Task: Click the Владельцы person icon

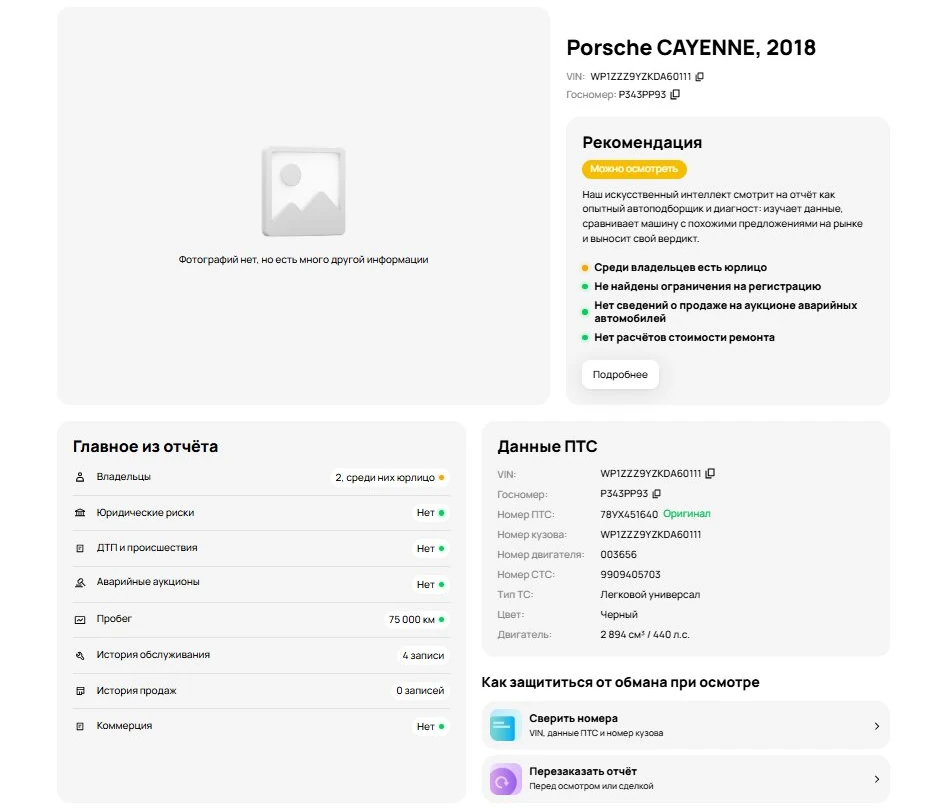Action: click(x=80, y=478)
